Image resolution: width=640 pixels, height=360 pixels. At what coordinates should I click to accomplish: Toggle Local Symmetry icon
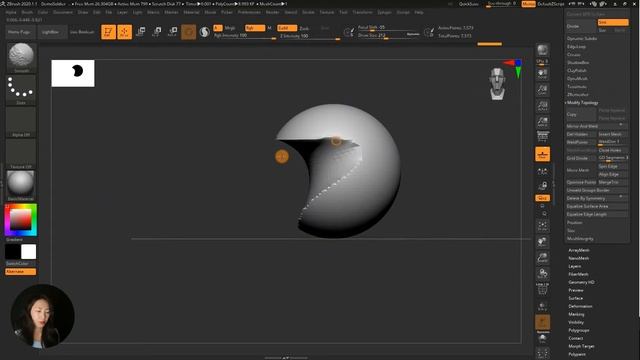pyautogui.click(x=542, y=171)
